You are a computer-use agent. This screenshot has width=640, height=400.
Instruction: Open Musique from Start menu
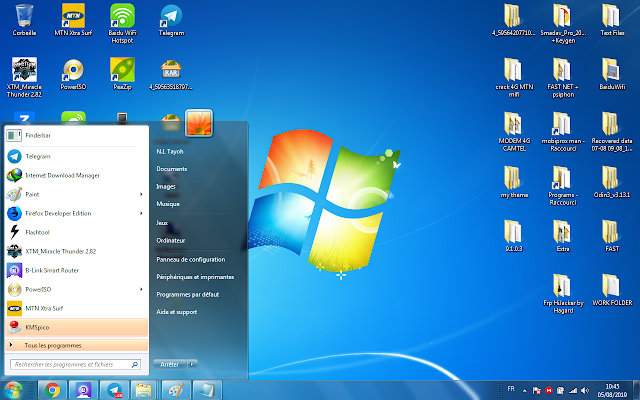(168, 204)
